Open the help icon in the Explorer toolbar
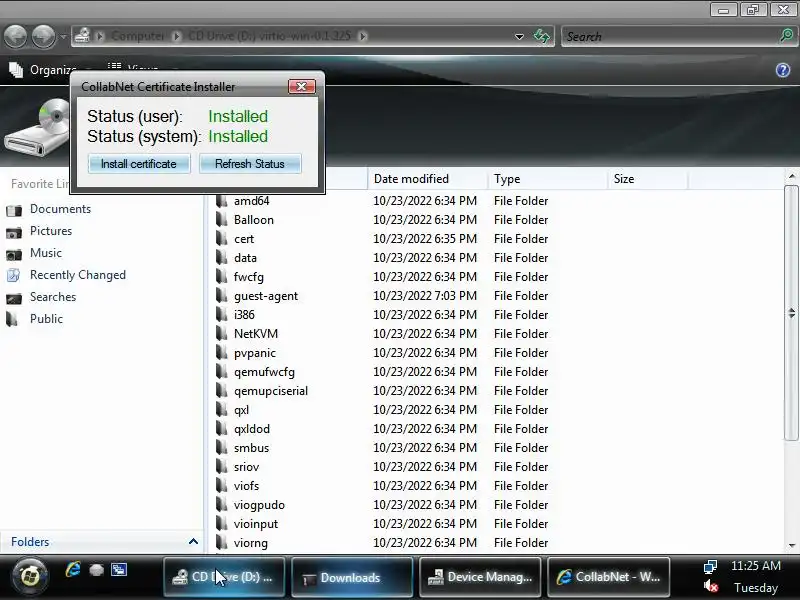The image size is (800, 600). [x=783, y=70]
